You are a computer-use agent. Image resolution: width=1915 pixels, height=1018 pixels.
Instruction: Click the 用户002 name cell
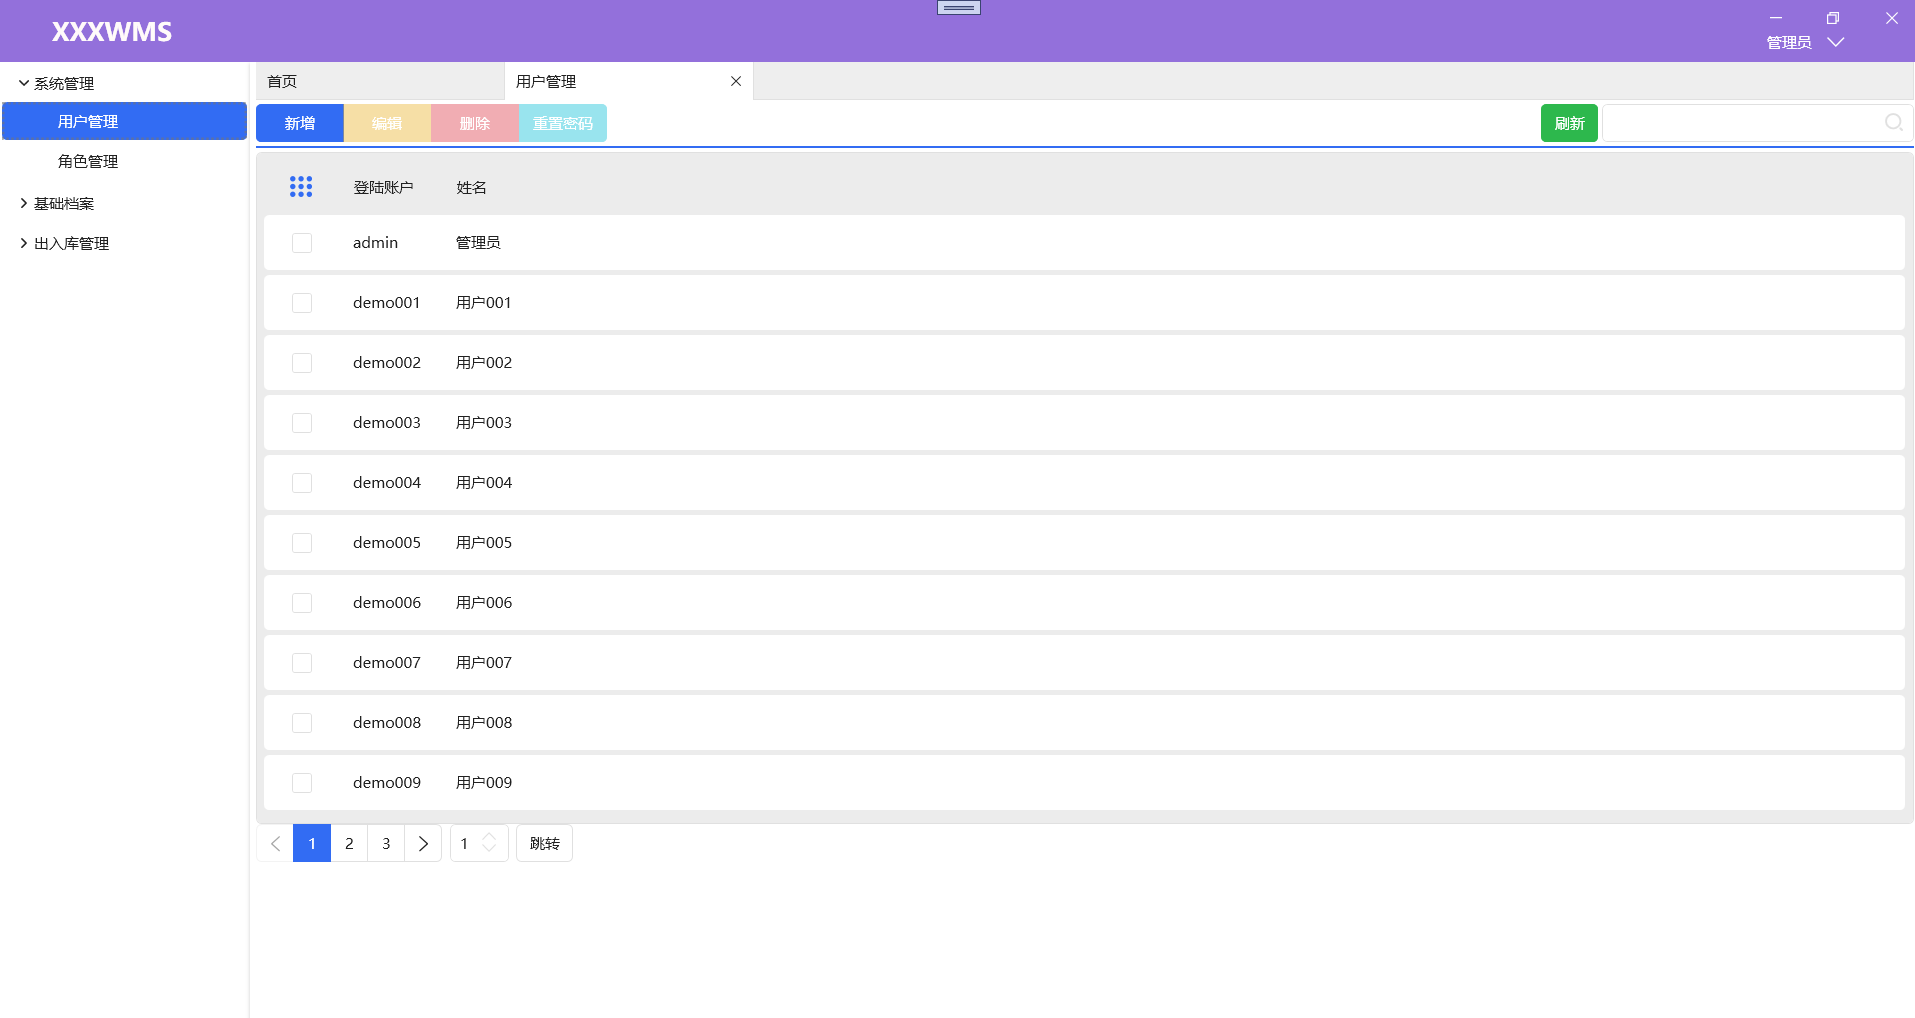tap(484, 363)
